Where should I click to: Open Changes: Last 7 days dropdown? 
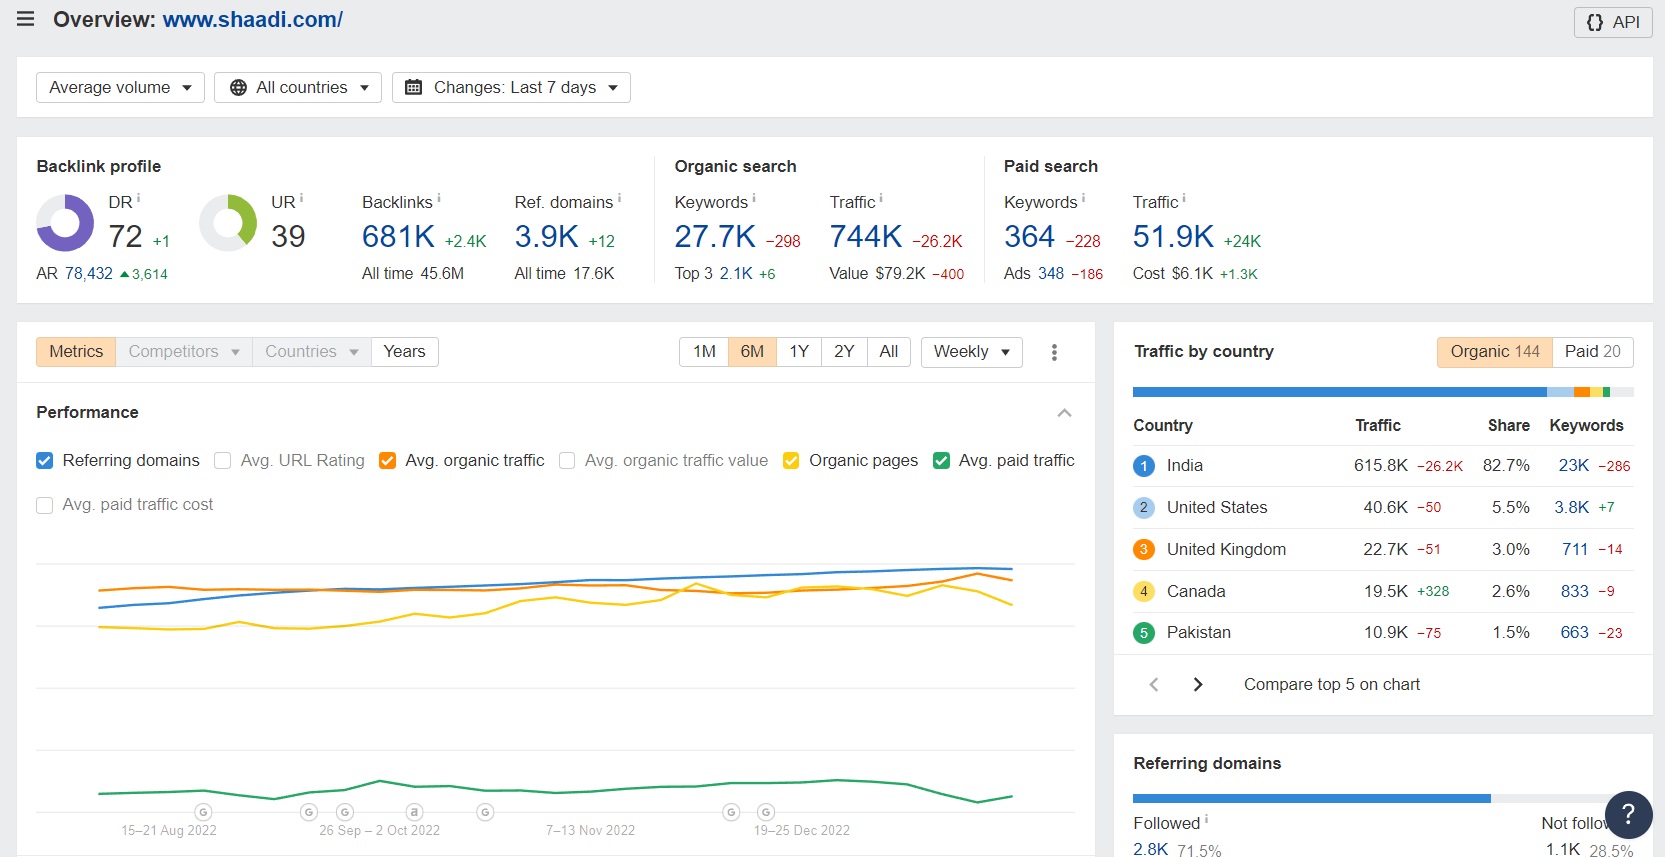click(x=511, y=87)
